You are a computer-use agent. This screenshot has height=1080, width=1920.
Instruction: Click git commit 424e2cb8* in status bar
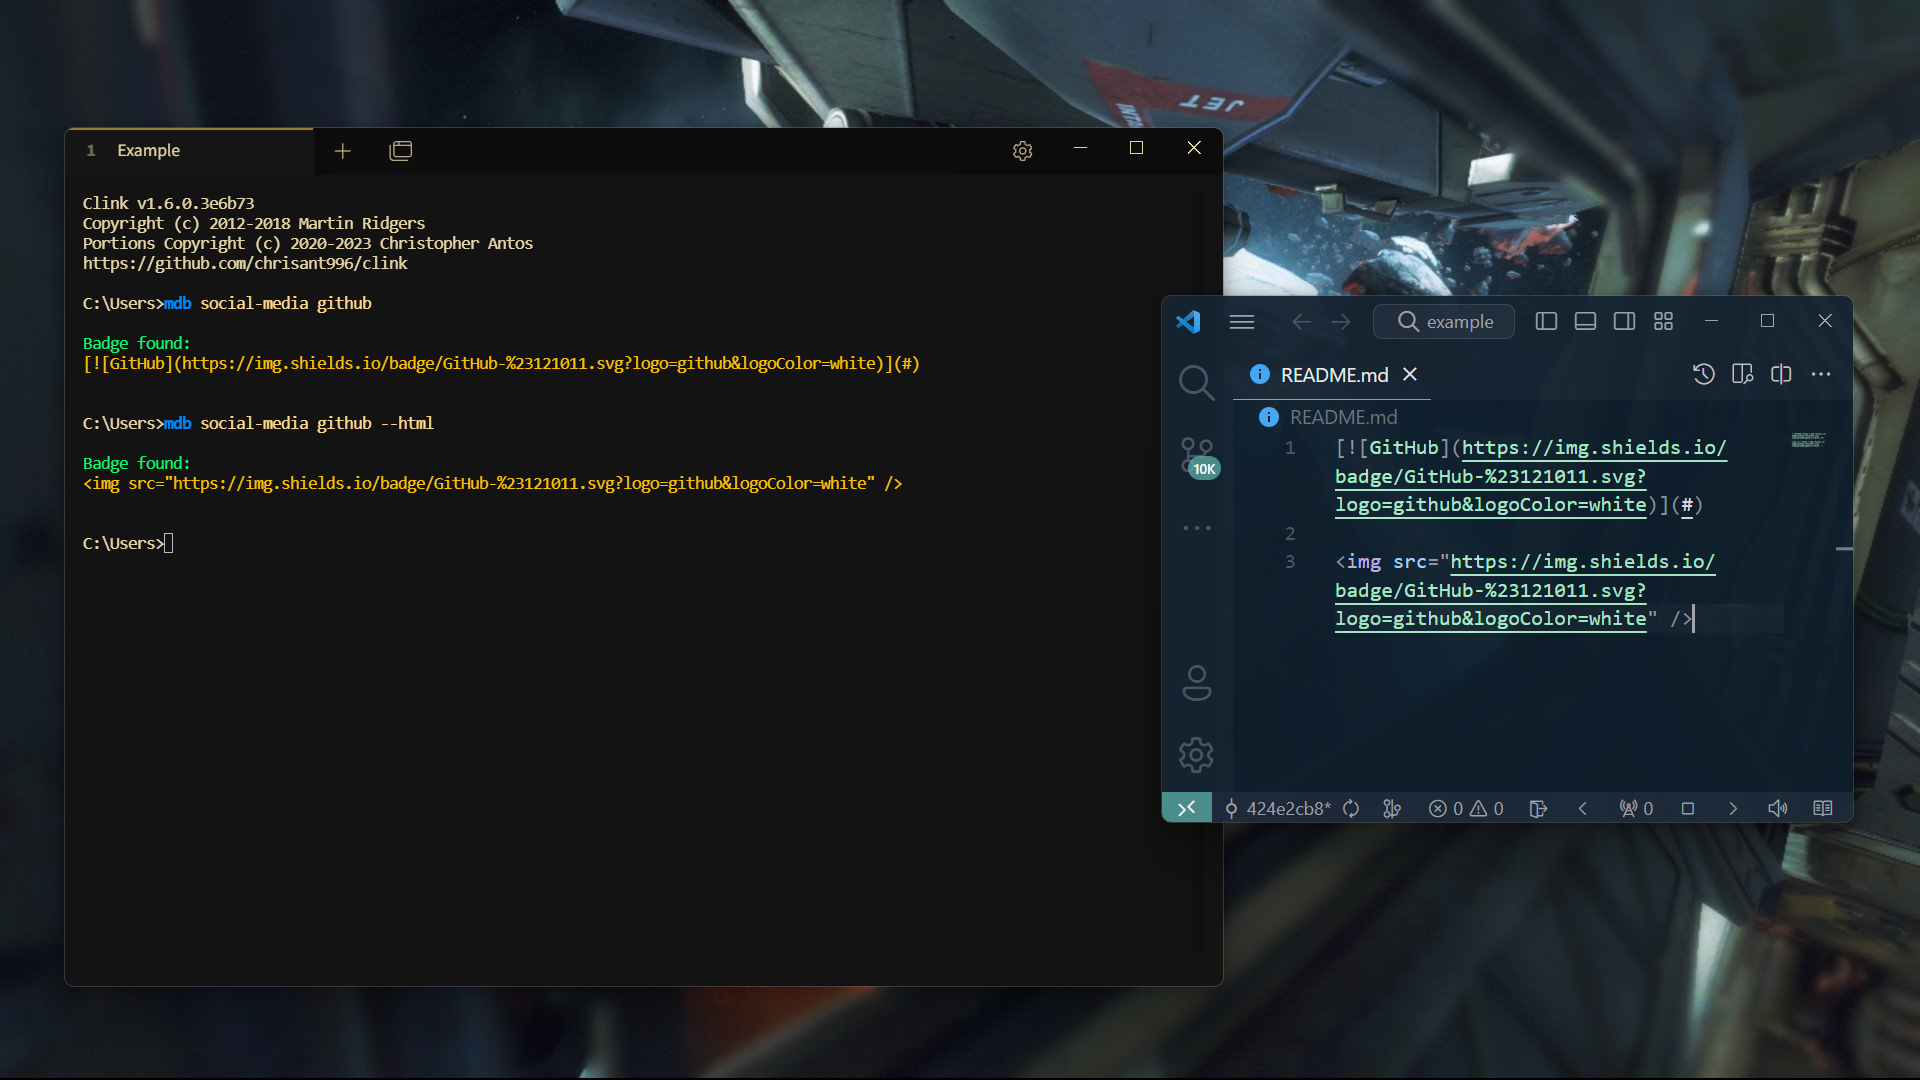tap(1278, 808)
